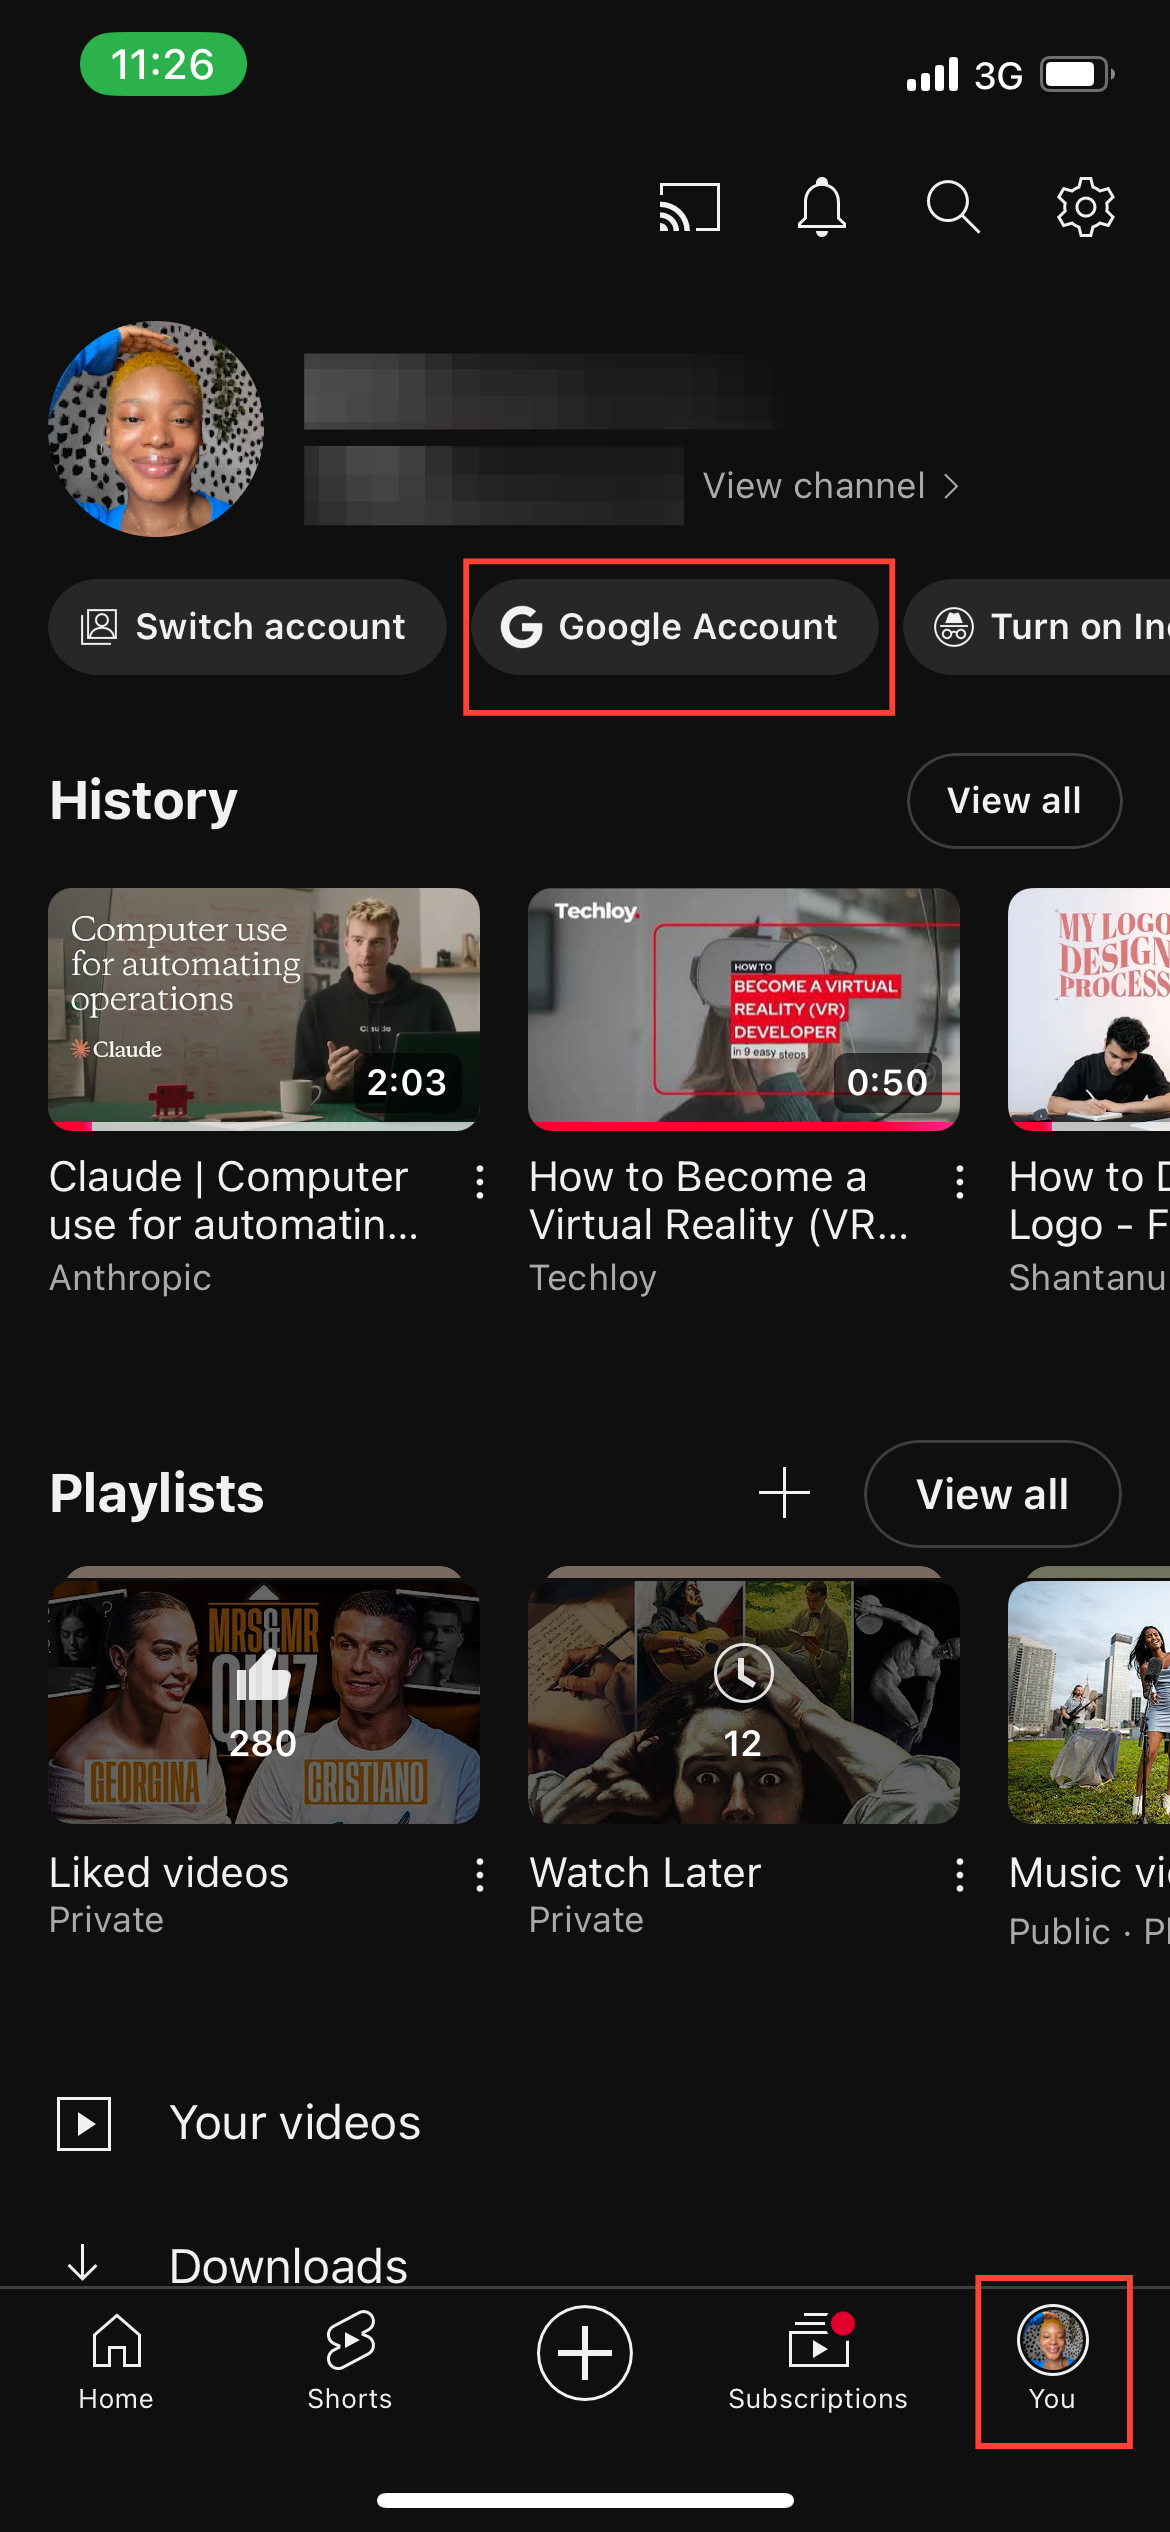Image resolution: width=1170 pixels, height=2532 pixels.
Task: Open options for Virtual Reality video
Action: pyautogui.click(x=960, y=1182)
